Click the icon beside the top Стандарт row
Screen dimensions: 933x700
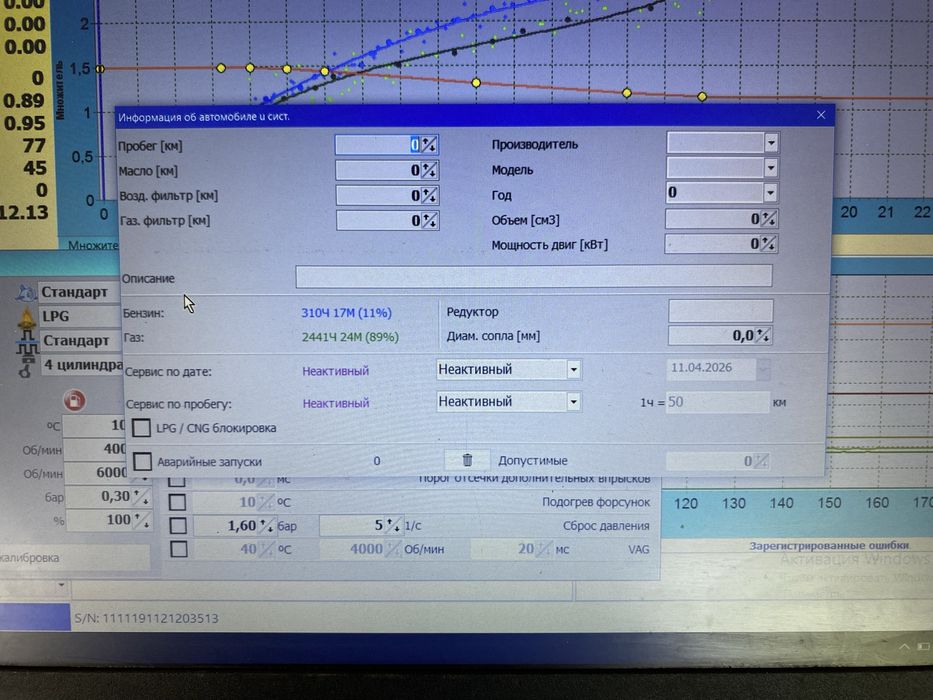[x=26, y=292]
